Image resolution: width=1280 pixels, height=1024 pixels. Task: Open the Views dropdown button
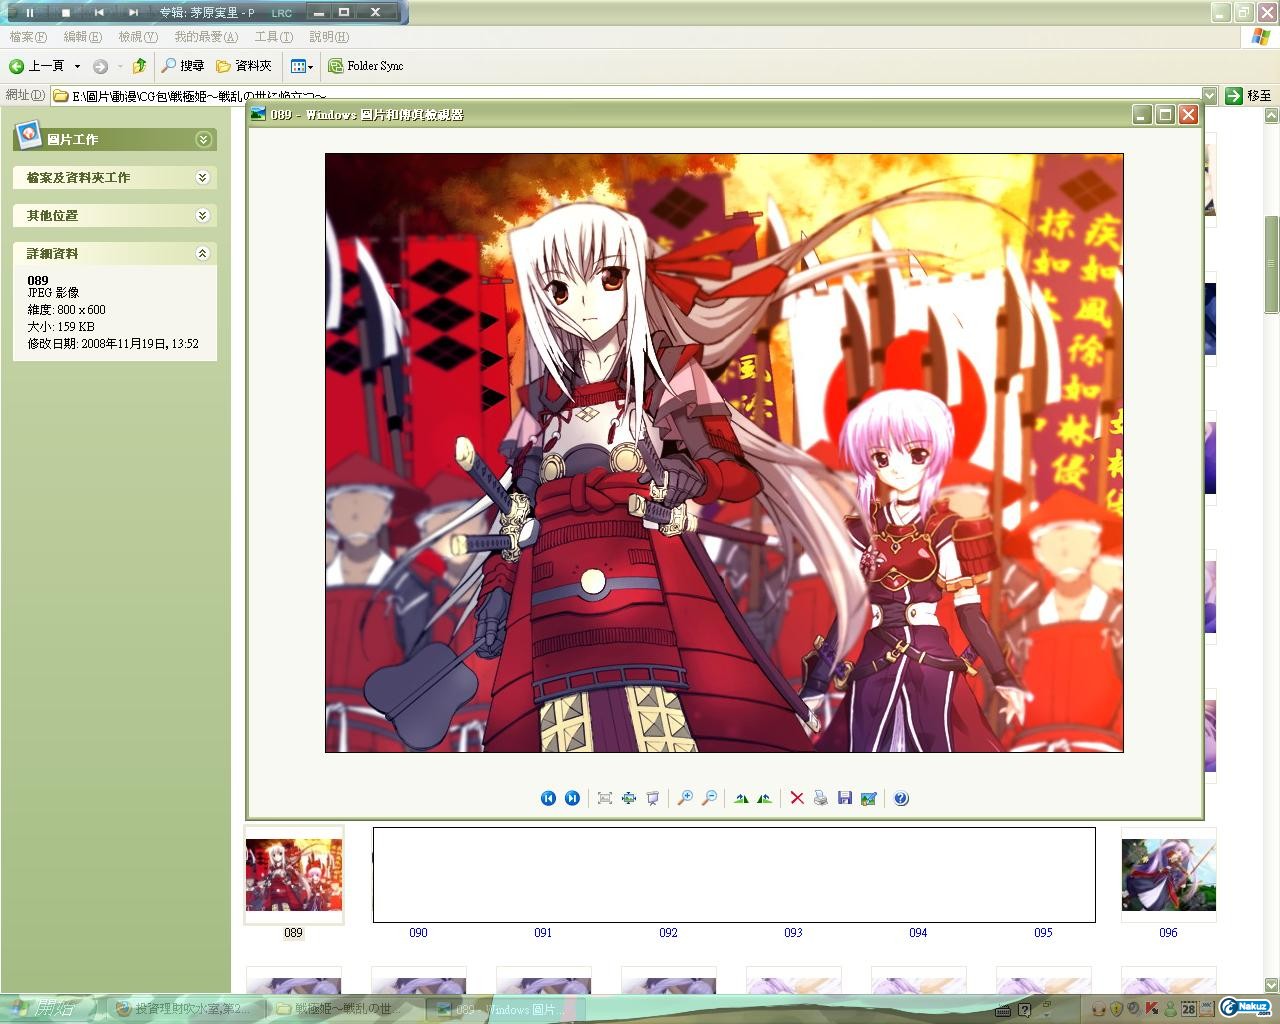(301, 66)
